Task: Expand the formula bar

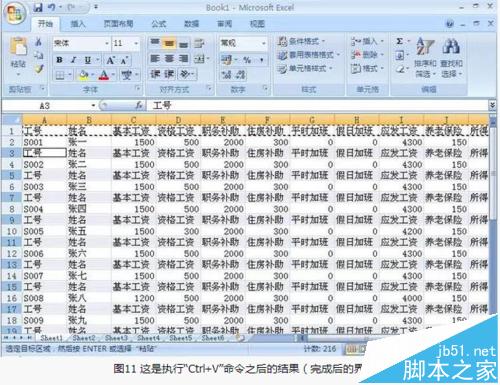Action: coord(492,106)
